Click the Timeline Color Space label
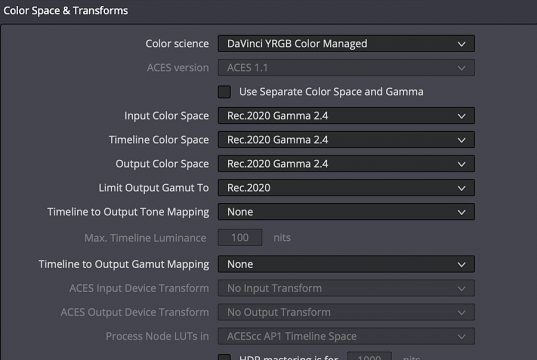Image resolution: width=537 pixels, height=360 pixels. 159,140
